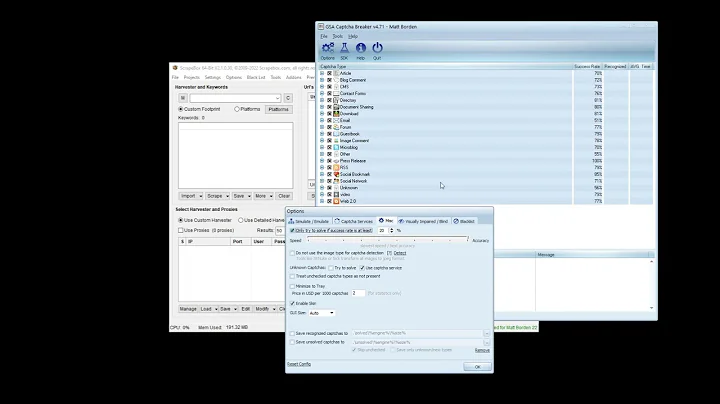
Task: Click the Document Sharing row icon
Action: coord(336,107)
